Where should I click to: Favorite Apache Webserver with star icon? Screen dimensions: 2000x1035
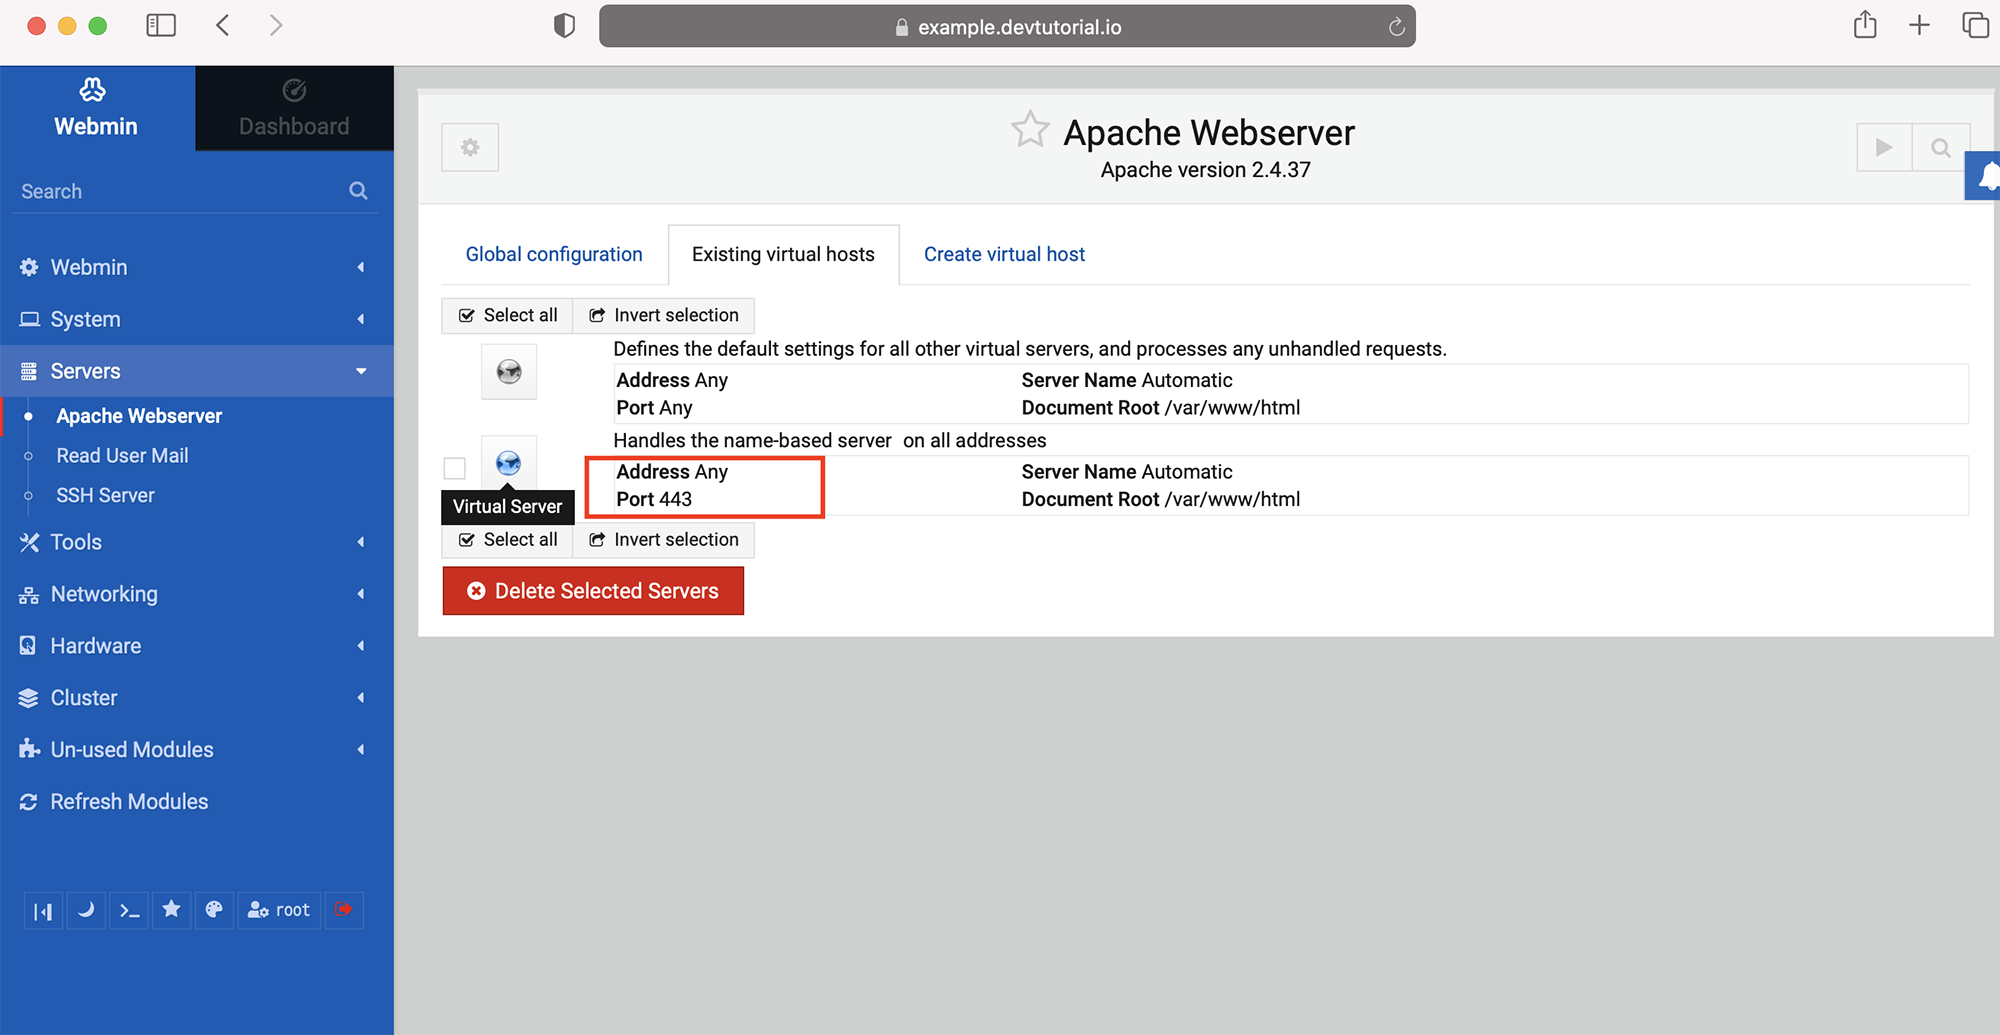pyautogui.click(x=1030, y=130)
